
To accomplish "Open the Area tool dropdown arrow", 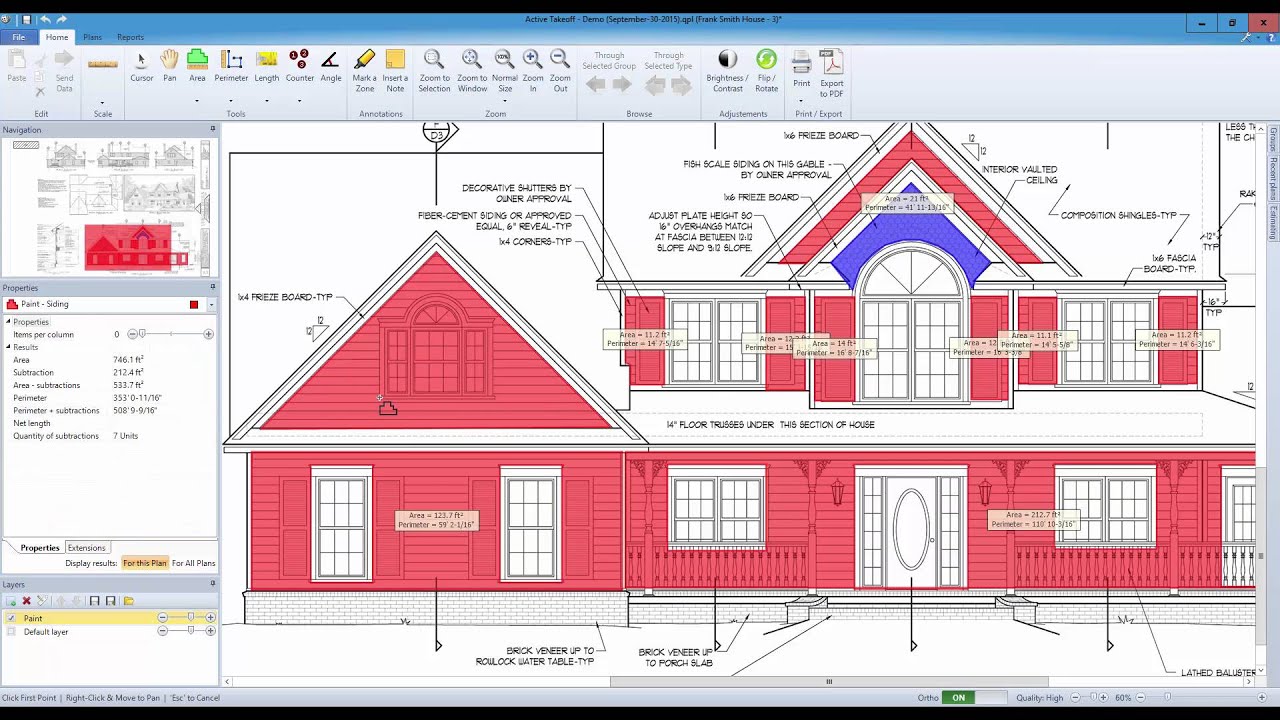I will pyautogui.click(x=197, y=101).
